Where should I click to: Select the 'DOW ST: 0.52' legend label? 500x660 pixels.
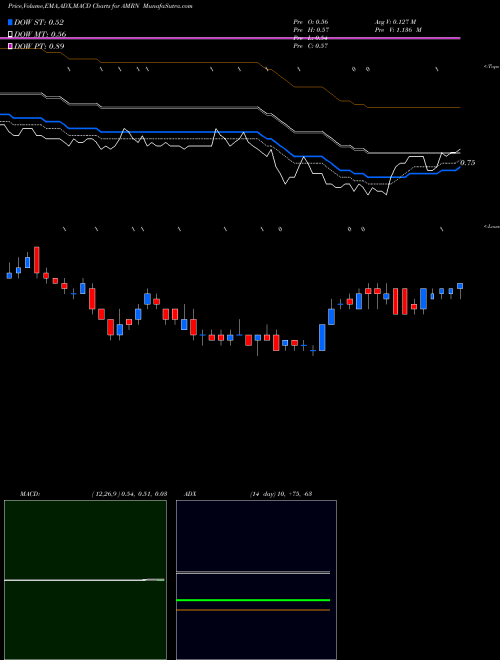39,22
